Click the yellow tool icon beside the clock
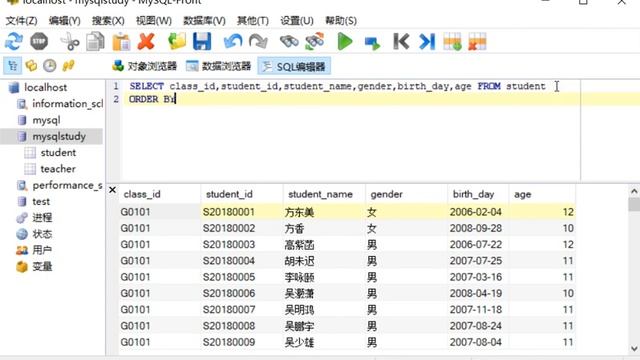Image resolution: width=640 pixels, height=360 pixels. click(68, 66)
